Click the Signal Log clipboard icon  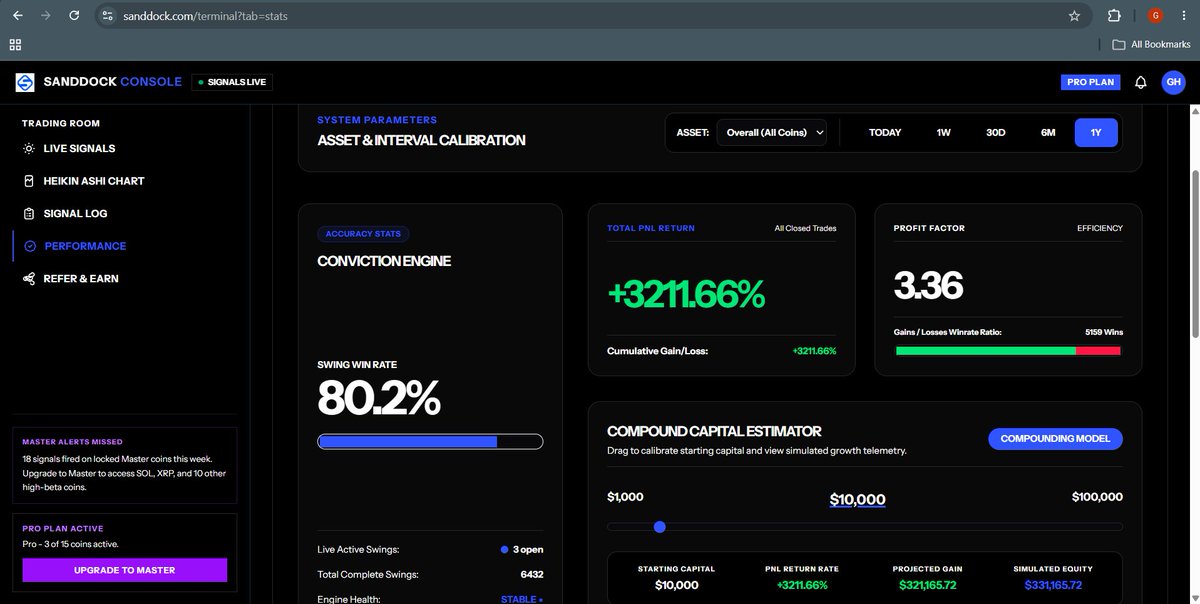click(x=30, y=213)
